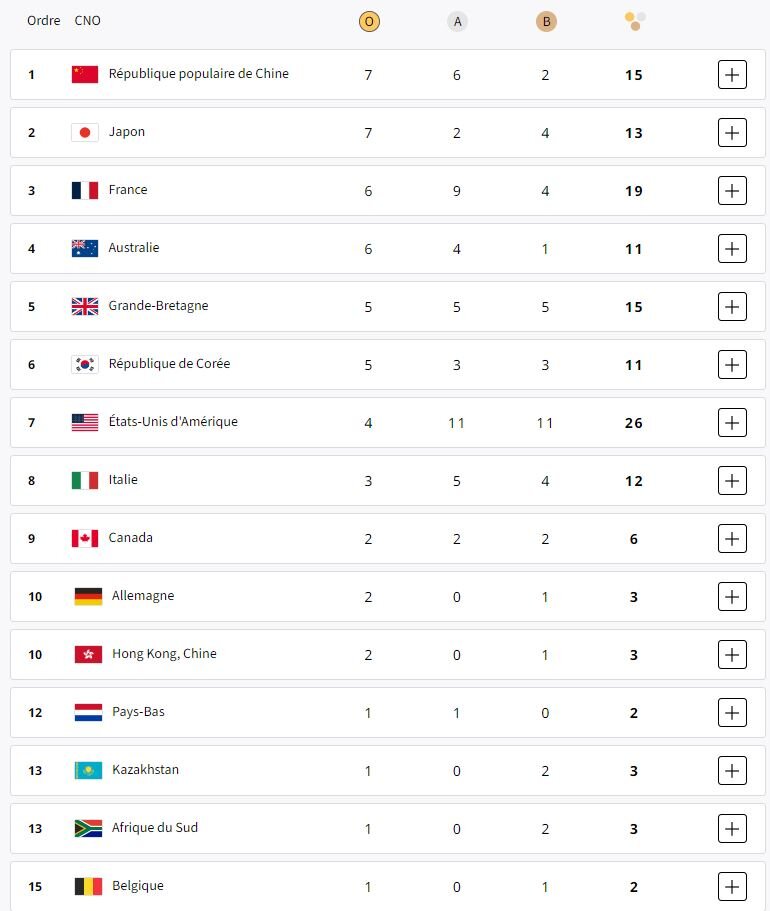Expand États-Unis d'Amérique row details
Screen dimensions: 770x911
732,422
